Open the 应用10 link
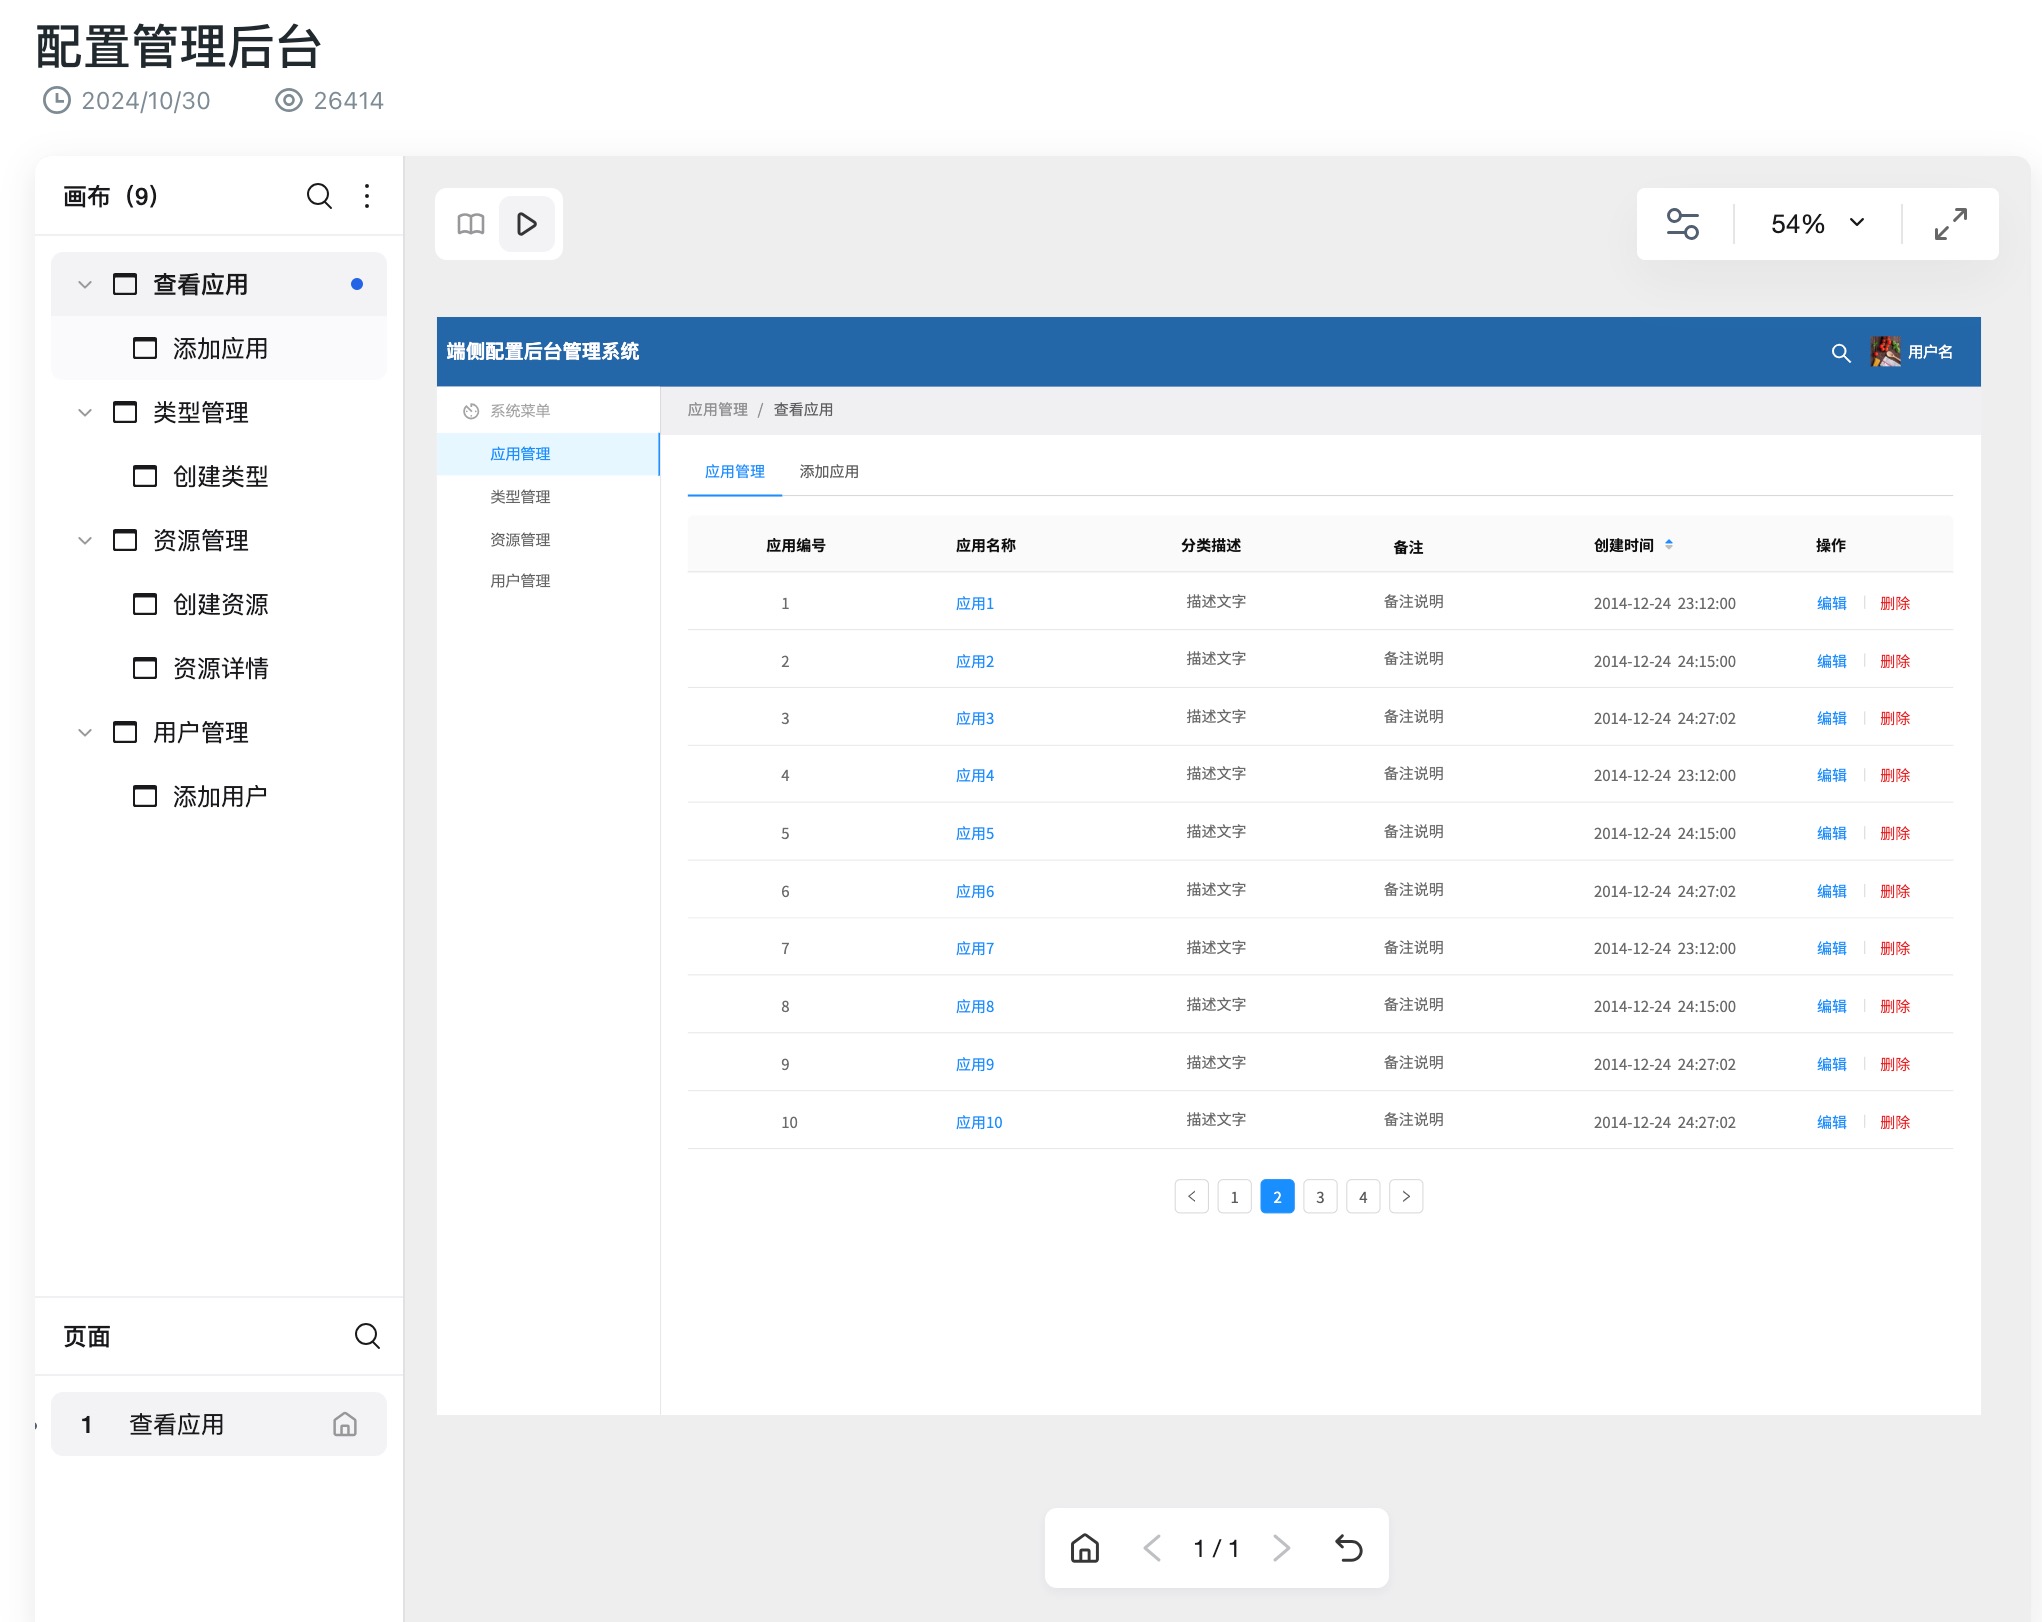2042x1622 pixels. tap(979, 1123)
